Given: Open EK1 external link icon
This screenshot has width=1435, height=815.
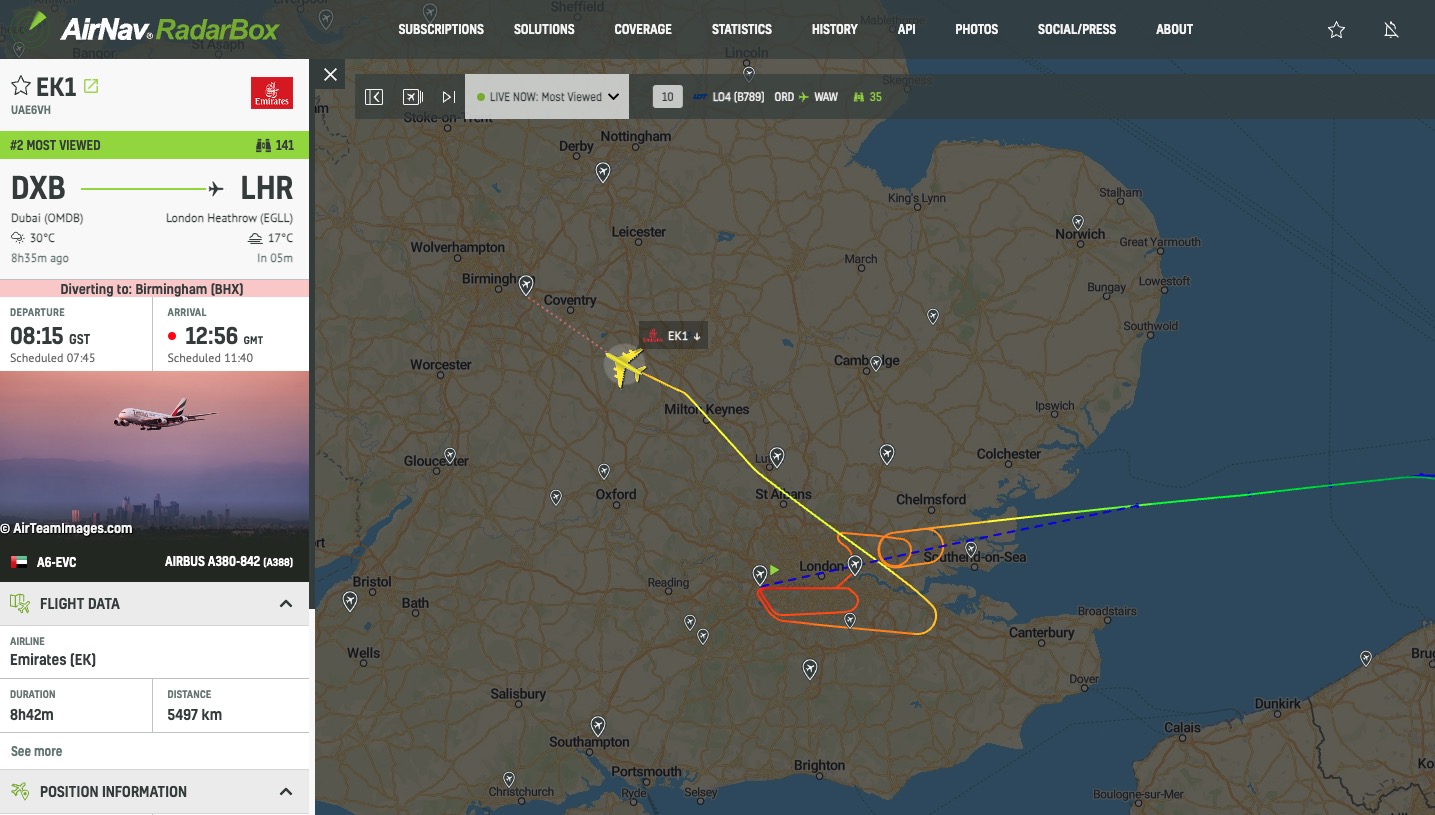Looking at the screenshot, I should tap(91, 86).
